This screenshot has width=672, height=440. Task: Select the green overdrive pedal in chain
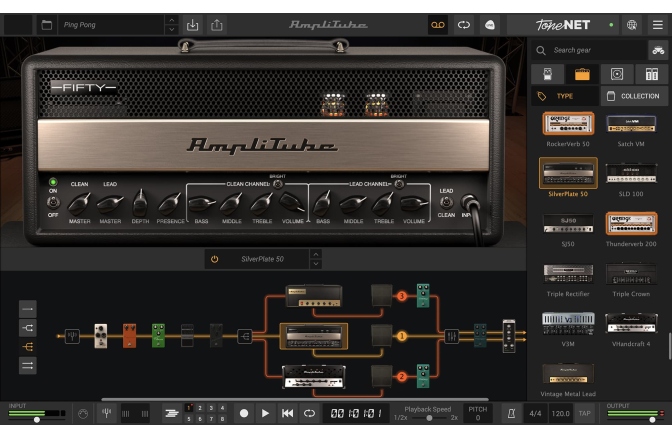158,336
